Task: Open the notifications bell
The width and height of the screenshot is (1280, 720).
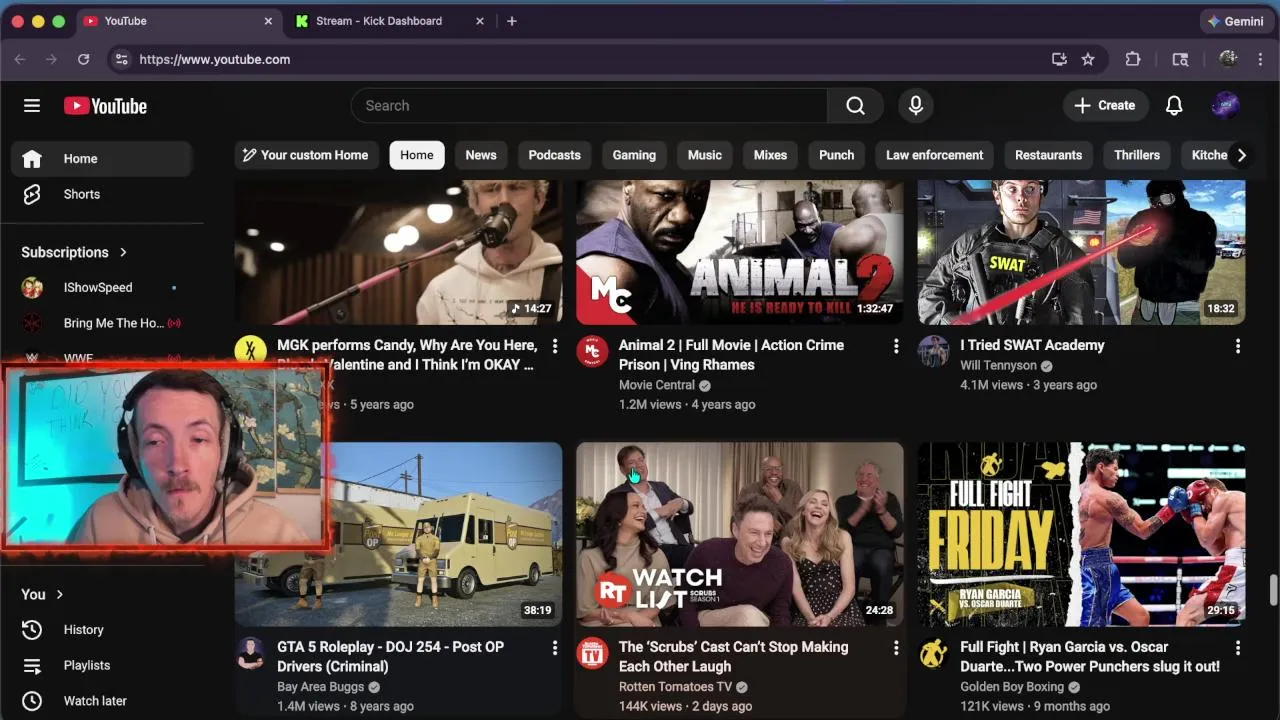Action: [x=1174, y=106]
